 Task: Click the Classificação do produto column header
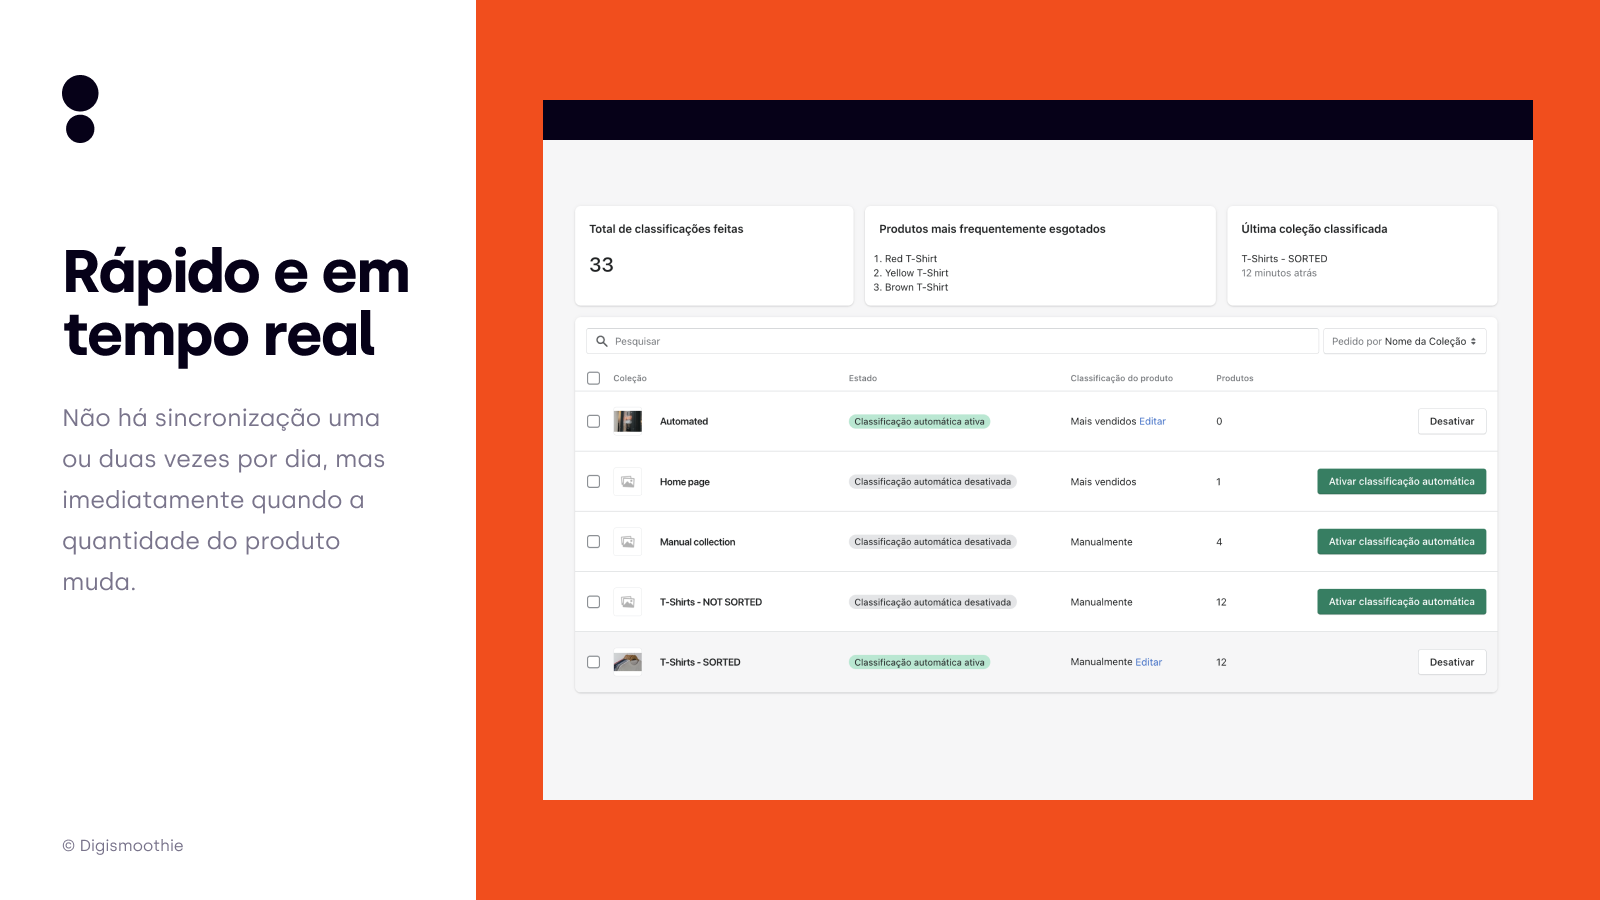click(x=1121, y=378)
